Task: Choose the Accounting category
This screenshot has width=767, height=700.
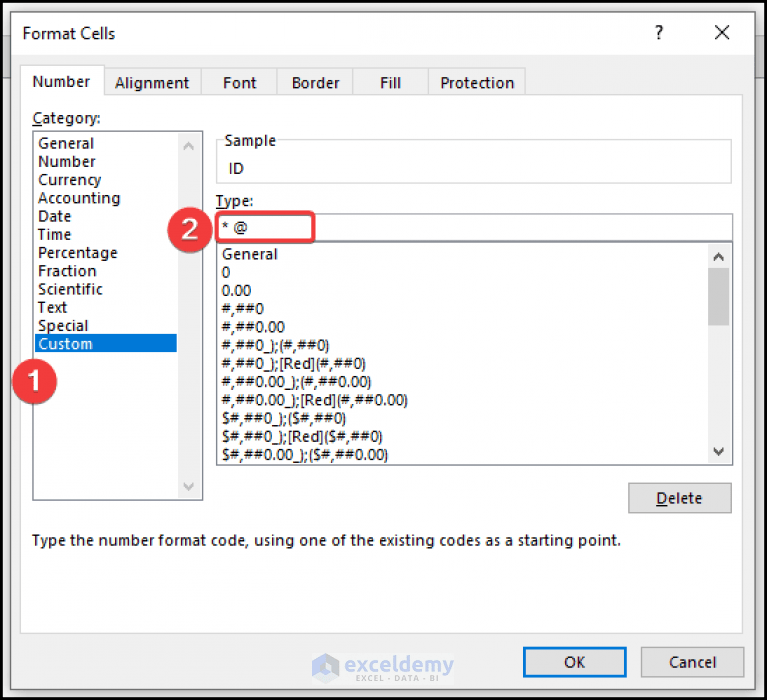Action: 106,198
